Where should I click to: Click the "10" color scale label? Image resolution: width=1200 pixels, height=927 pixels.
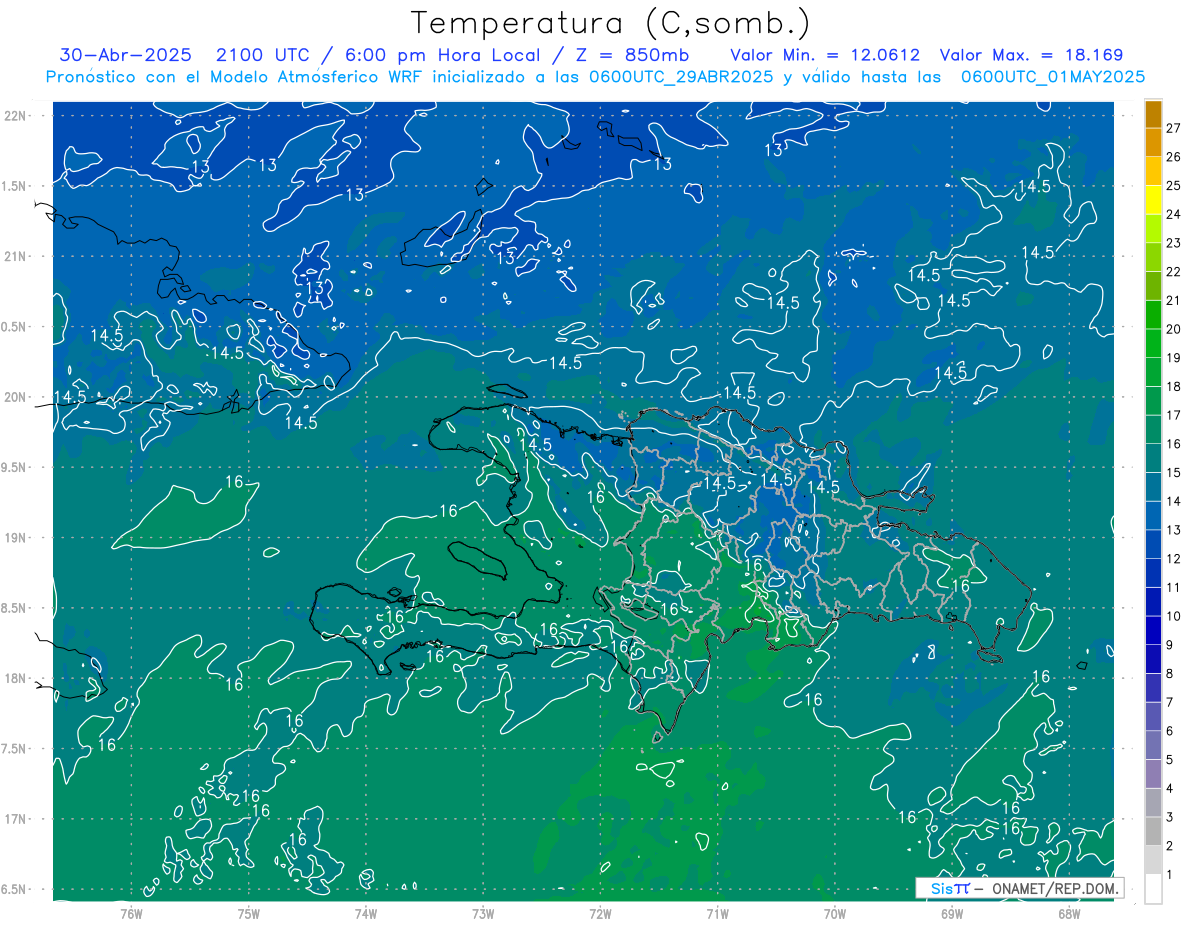(x=1173, y=616)
